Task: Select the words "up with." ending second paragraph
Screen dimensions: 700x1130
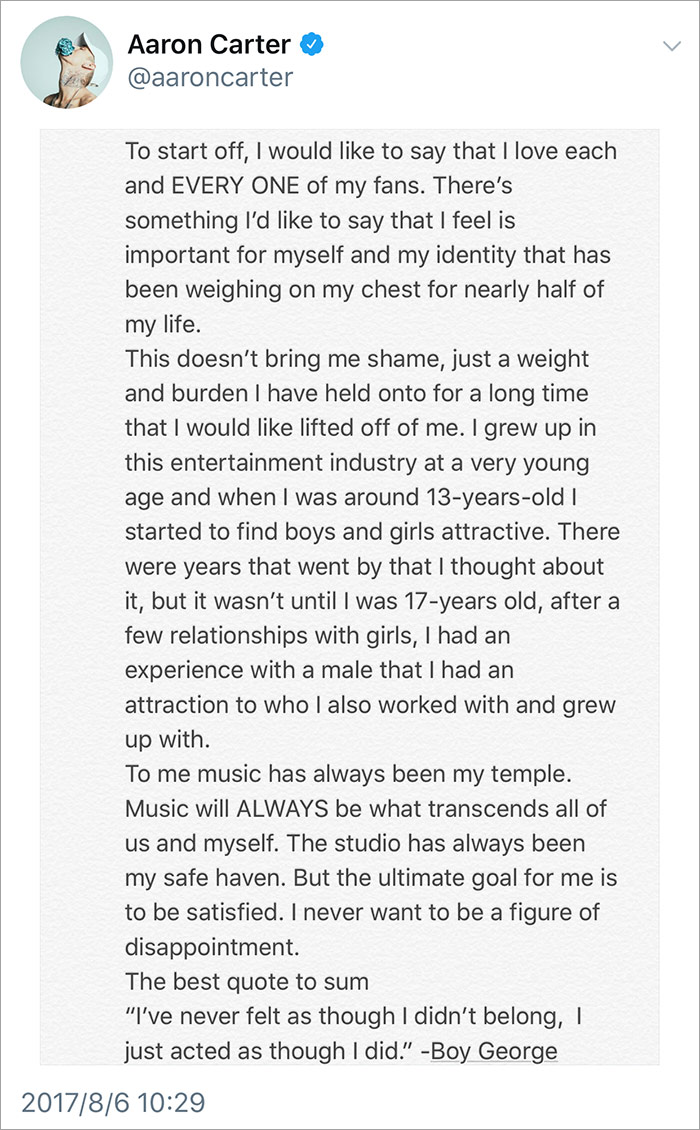Action: [167, 739]
